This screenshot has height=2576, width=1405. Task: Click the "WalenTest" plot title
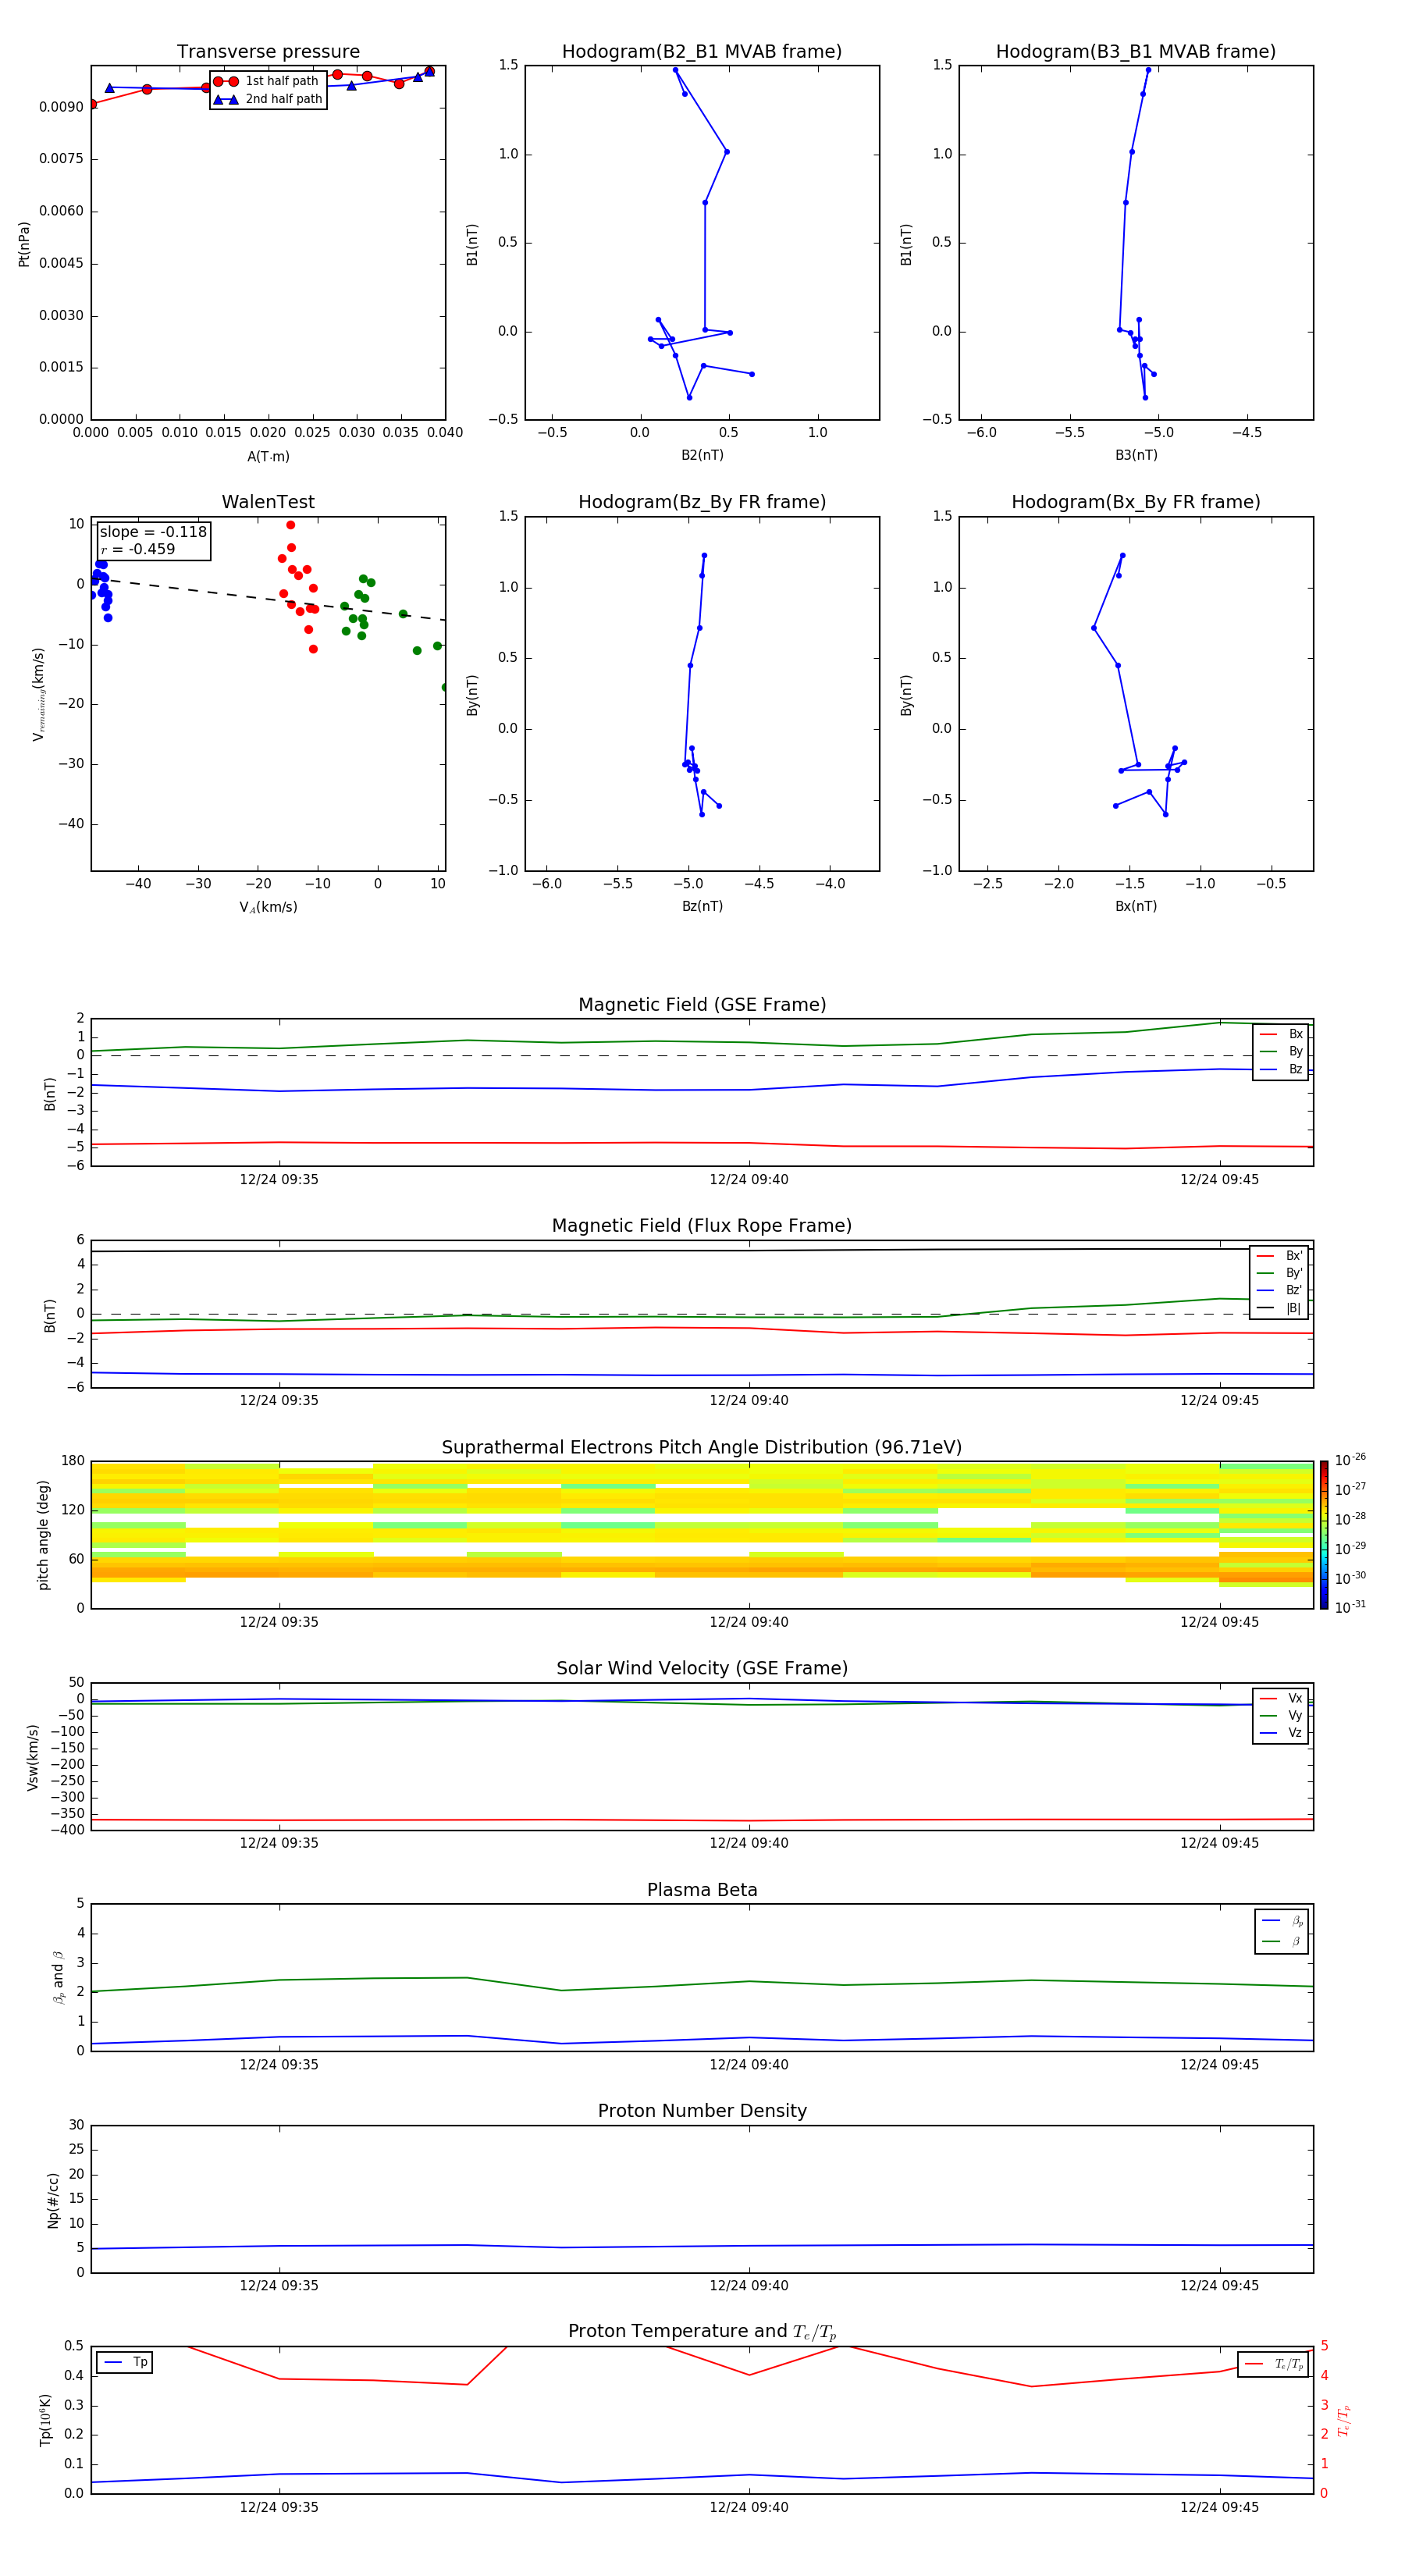coord(268,502)
